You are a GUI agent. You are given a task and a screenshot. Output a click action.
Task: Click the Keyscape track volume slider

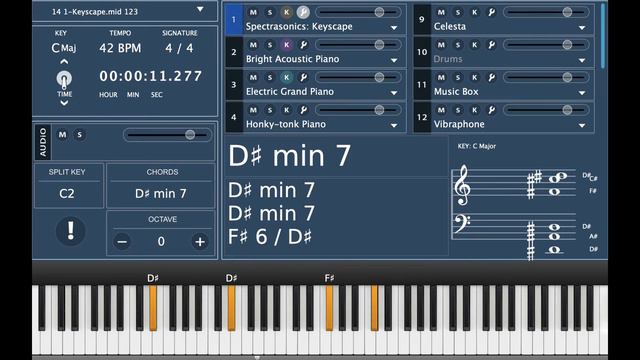pos(358,12)
